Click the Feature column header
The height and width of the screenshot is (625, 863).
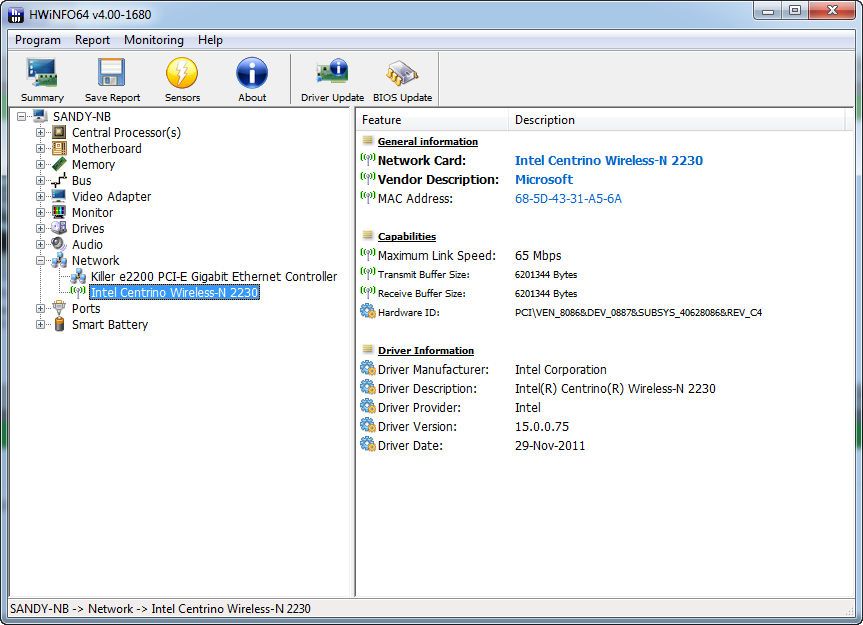[x=382, y=120]
